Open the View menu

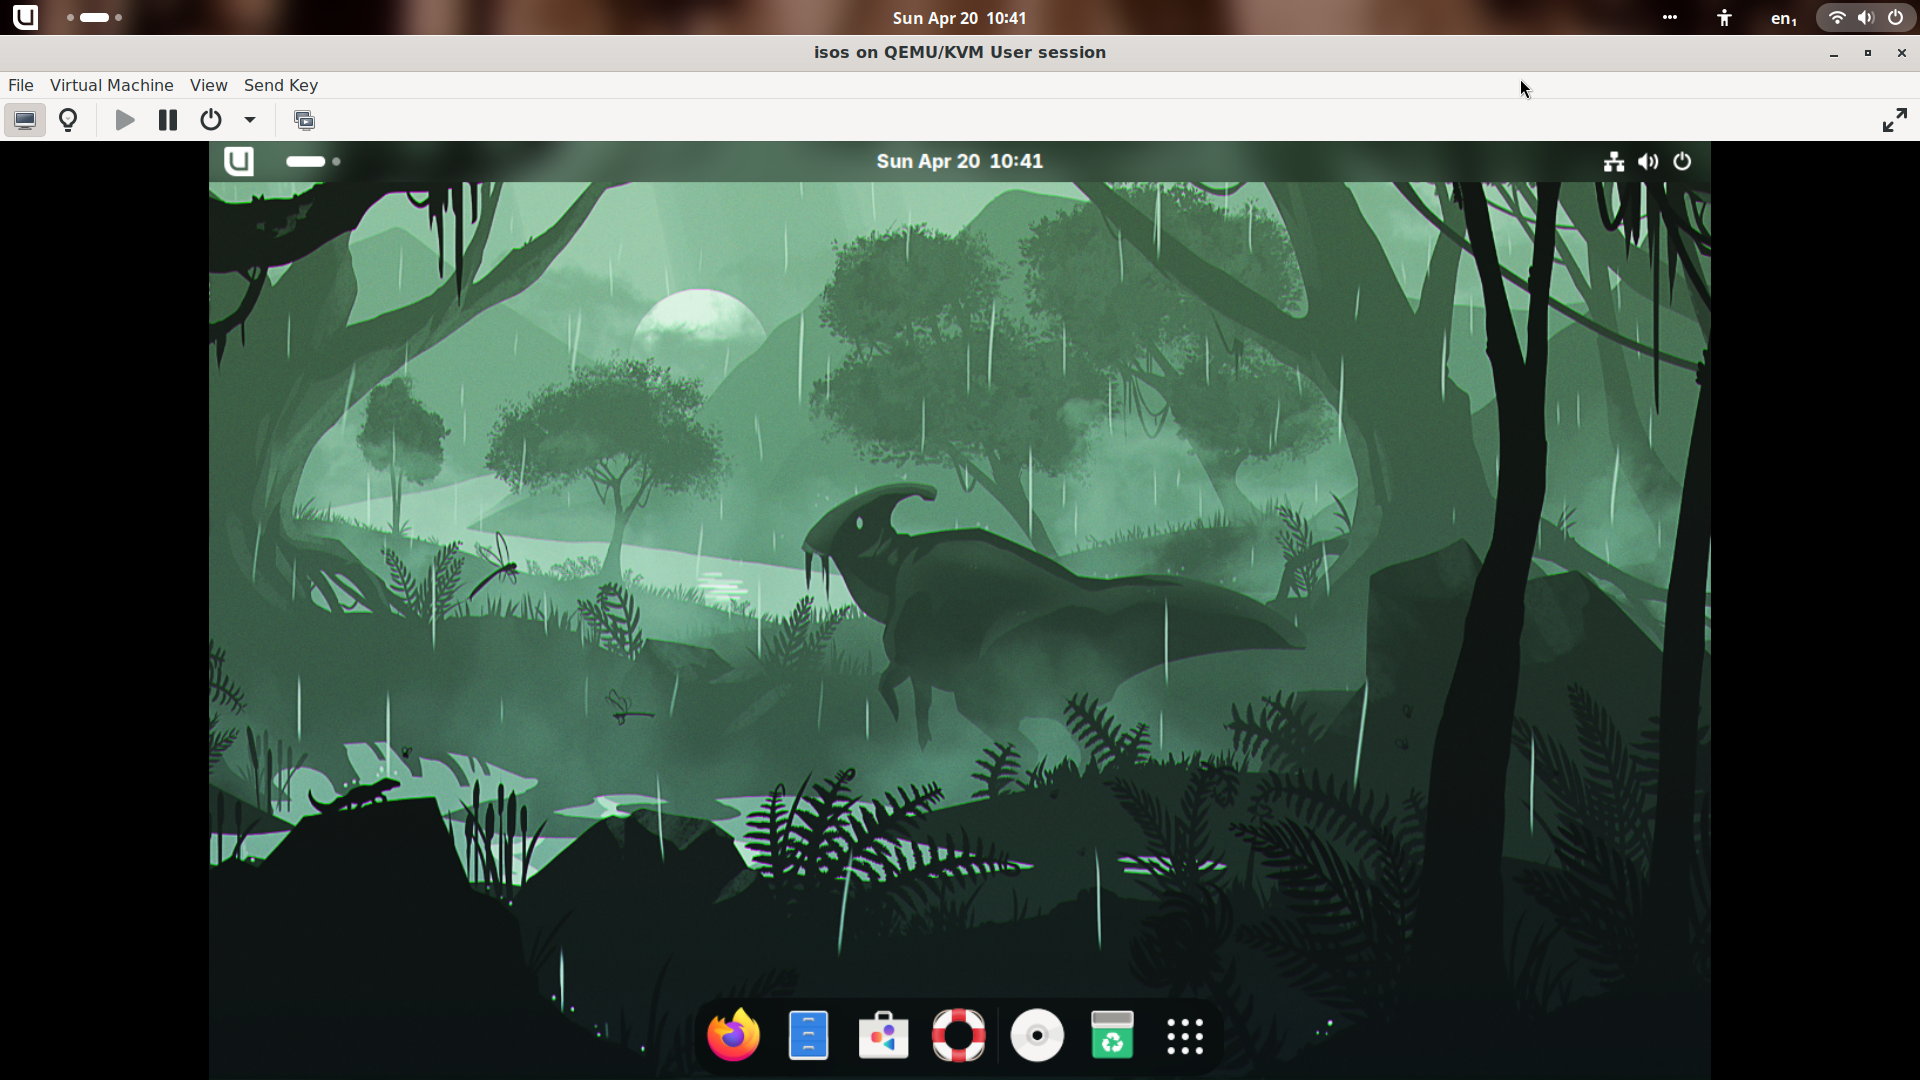(208, 85)
